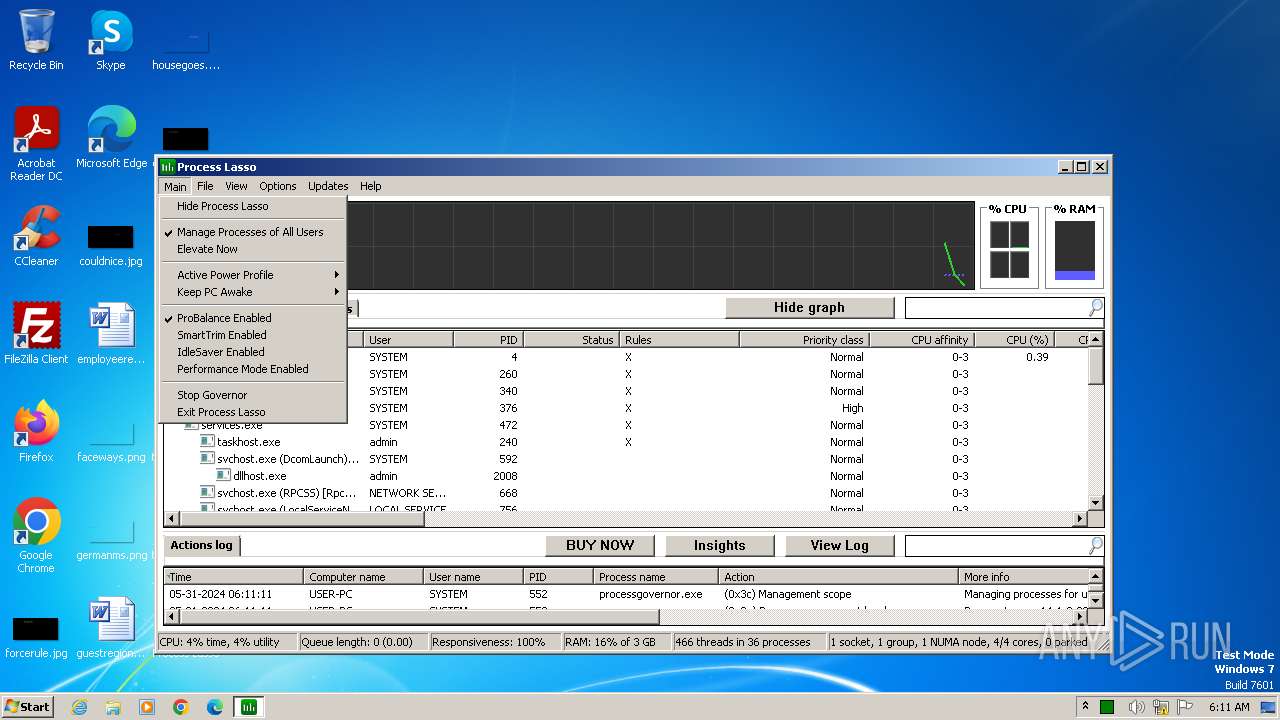Open the guestregion Word document icon
This screenshot has height=720, width=1280.
(x=111, y=628)
